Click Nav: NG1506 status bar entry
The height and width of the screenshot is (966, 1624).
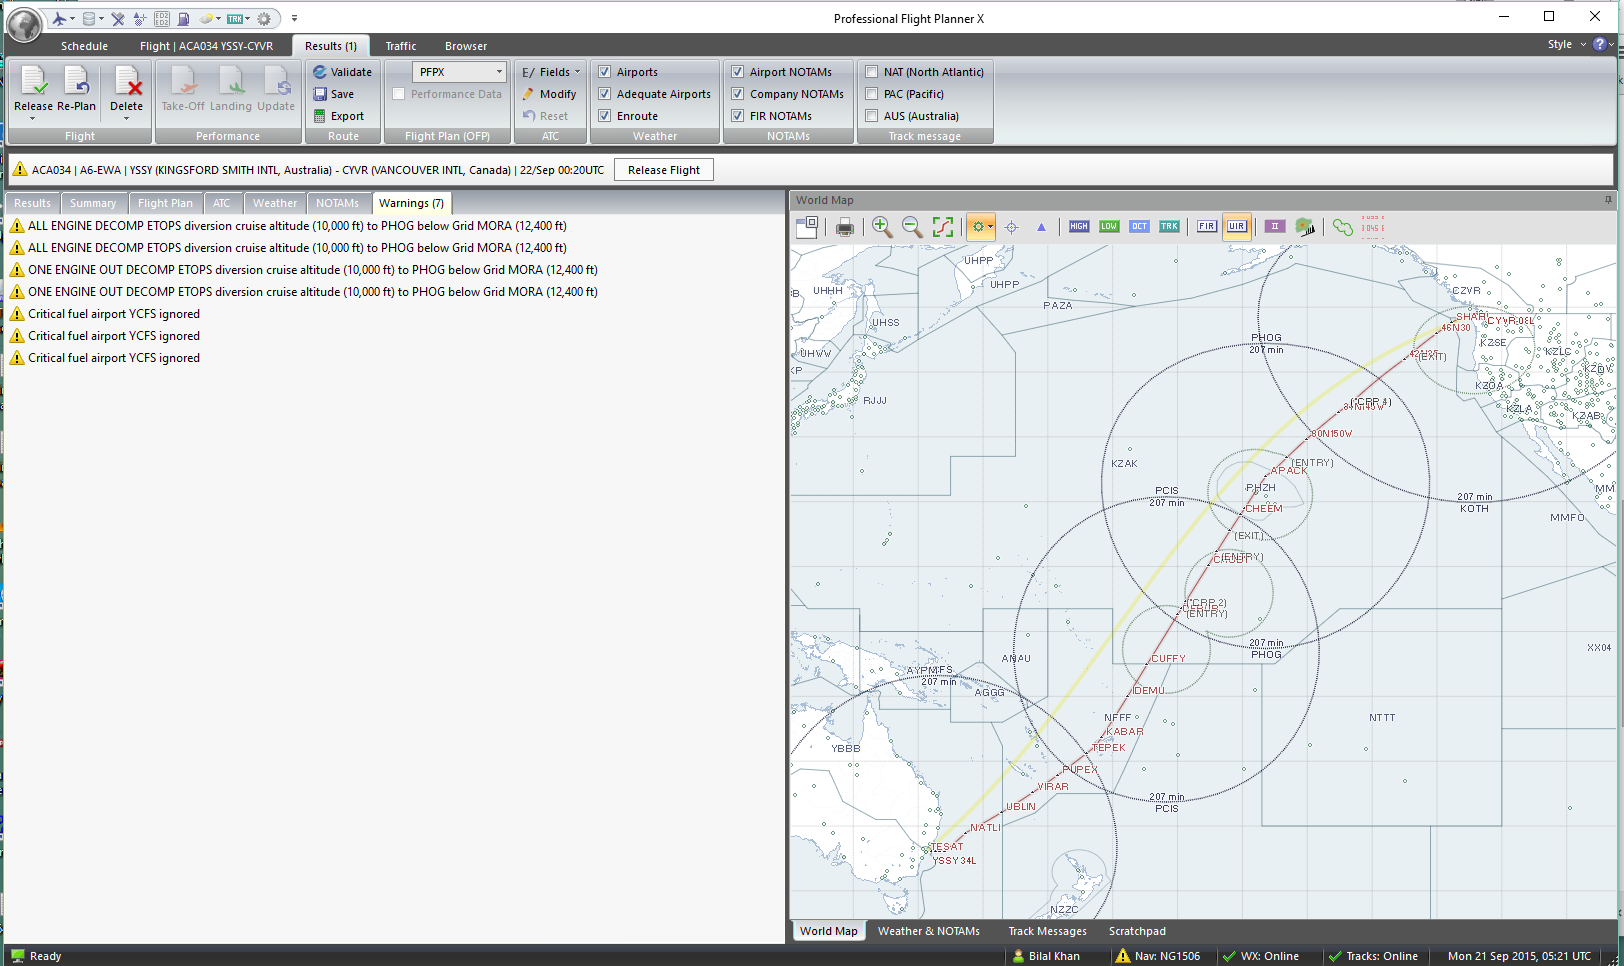point(1158,956)
